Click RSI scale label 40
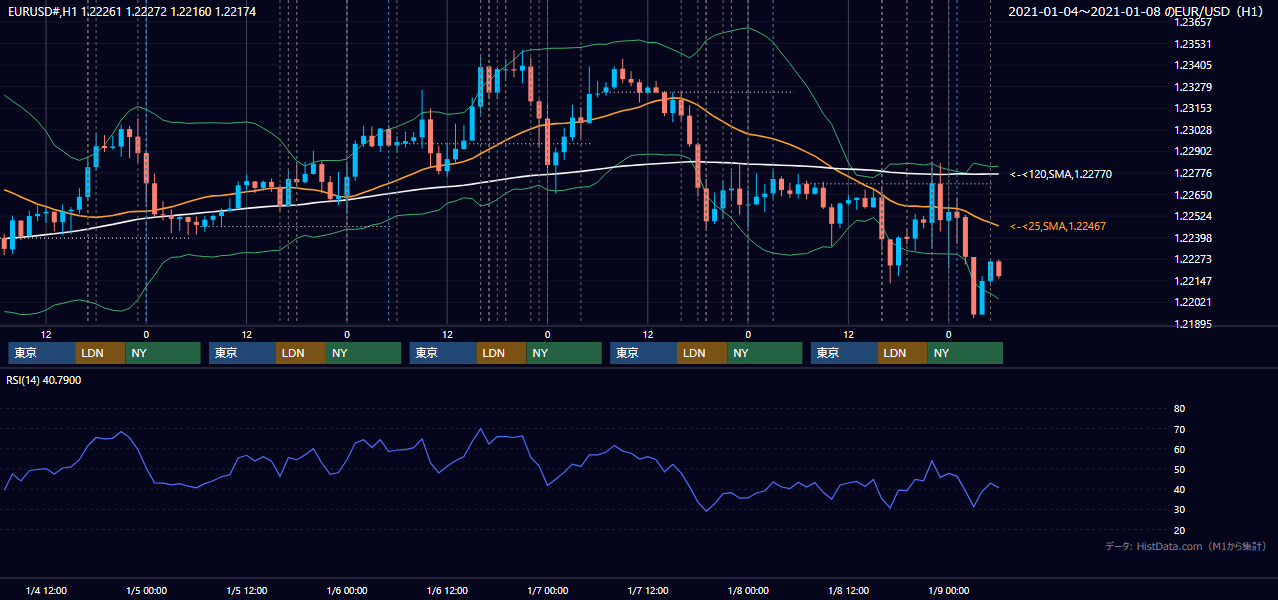 [1179, 489]
